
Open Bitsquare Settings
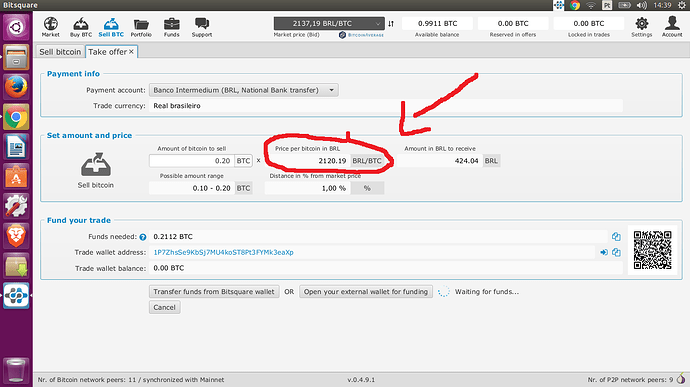(642, 27)
